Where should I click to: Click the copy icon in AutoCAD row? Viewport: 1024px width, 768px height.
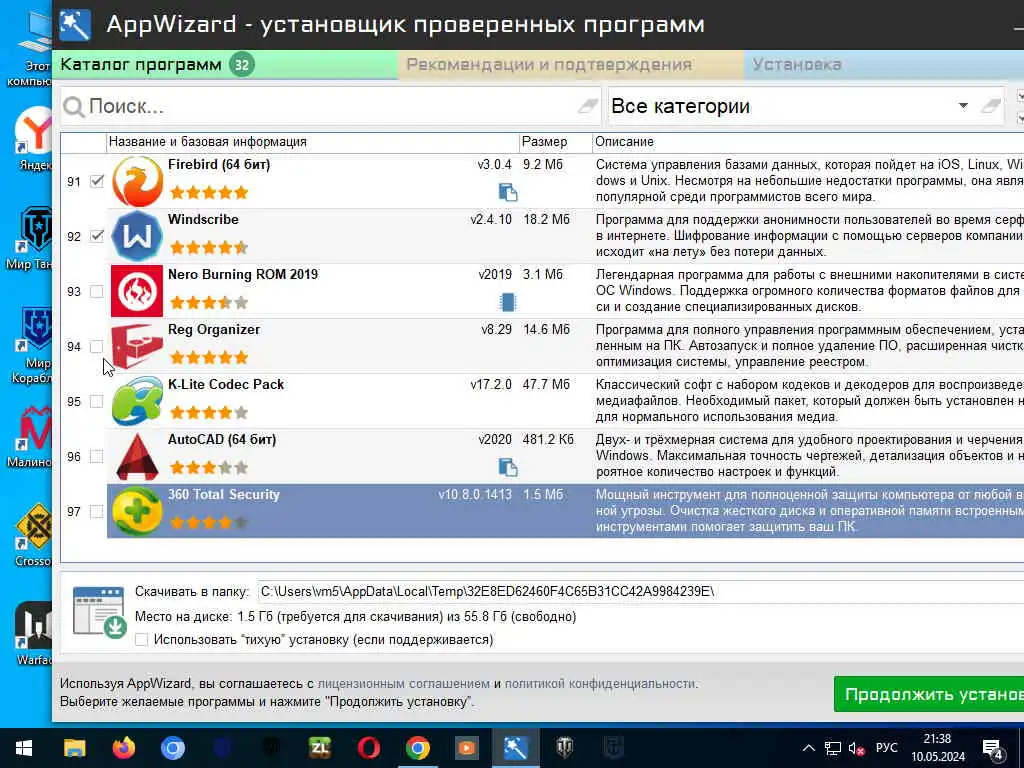coord(507,467)
